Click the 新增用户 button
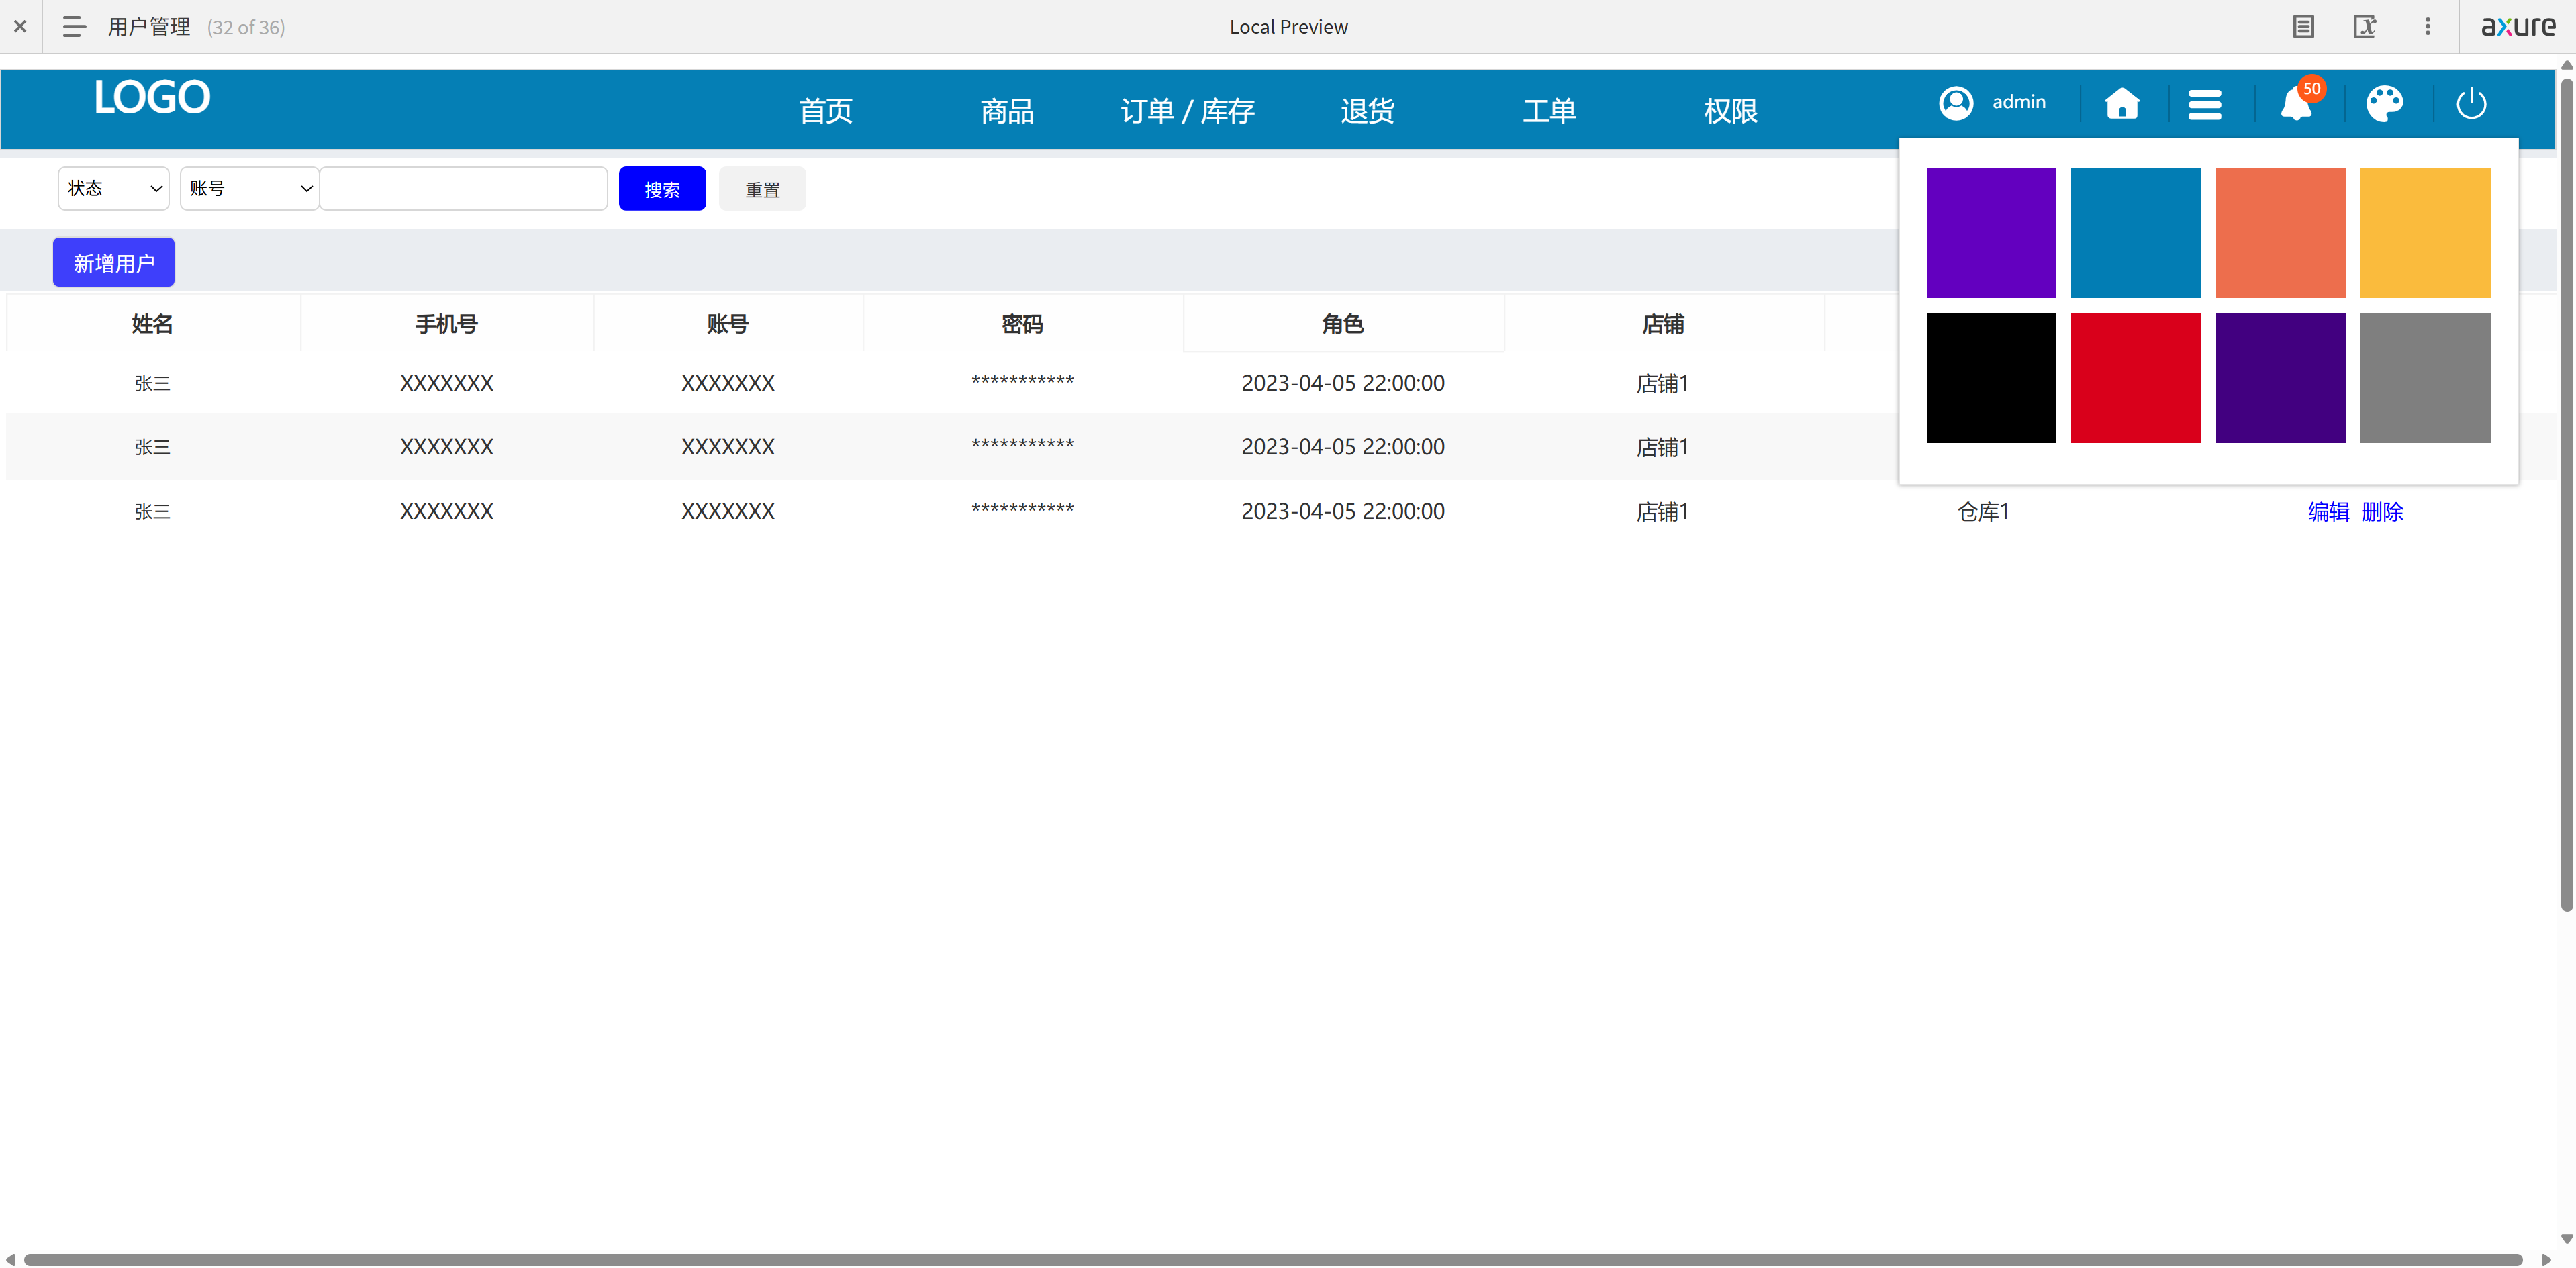This screenshot has height=1268, width=2576. point(114,263)
